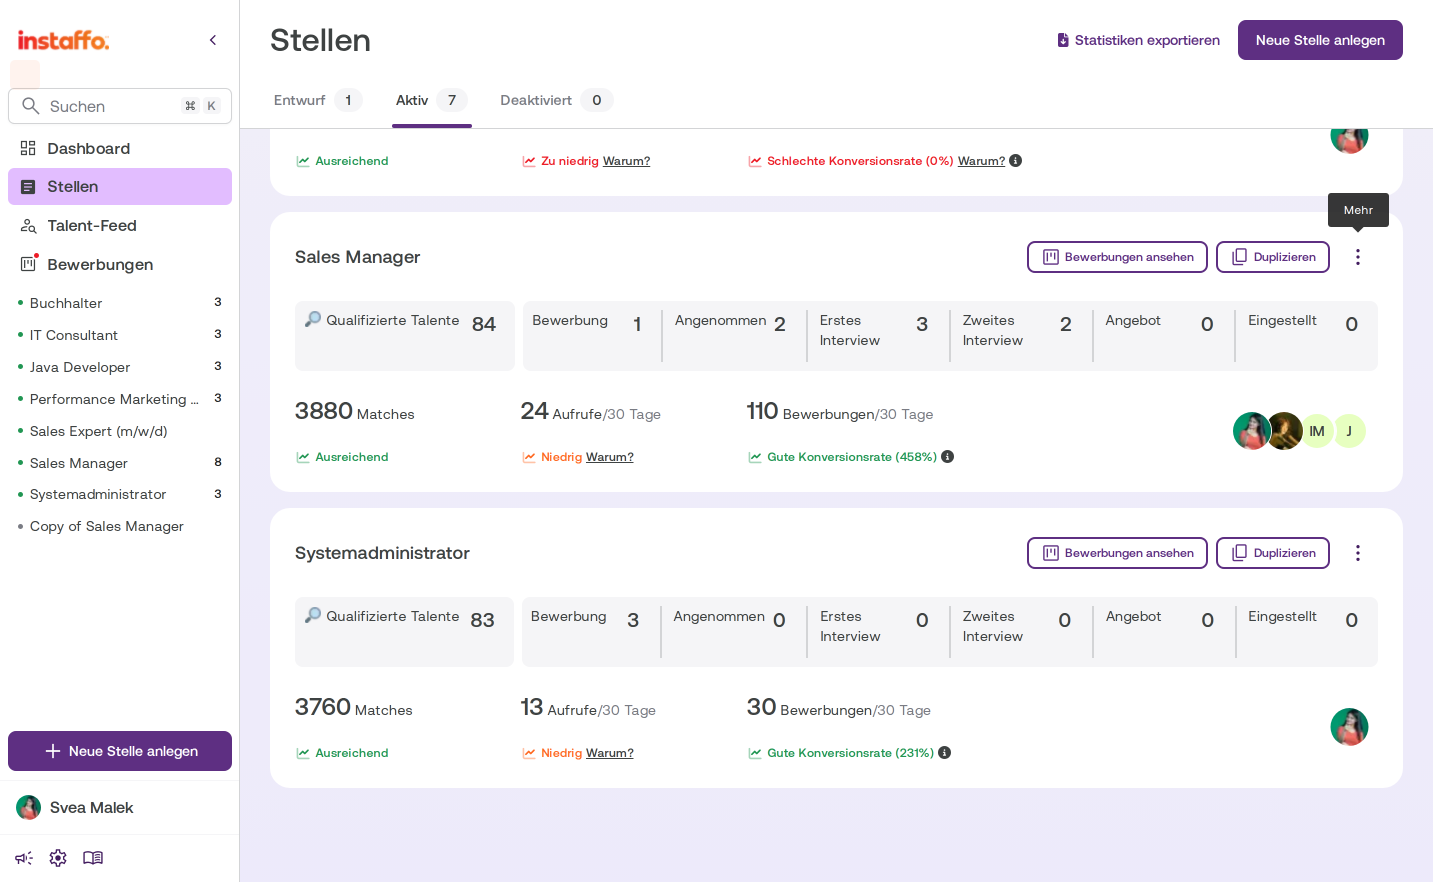Click the instaffo logo
1433x882 pixels.
click(x=63, y=40)
